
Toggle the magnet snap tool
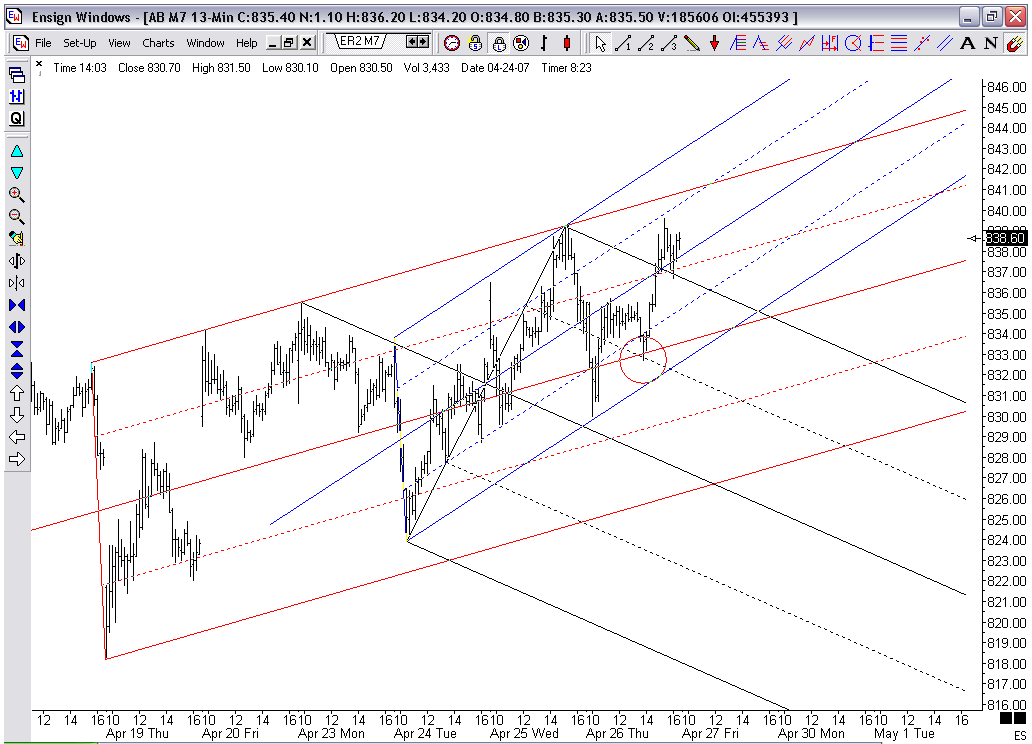click(1014, 43)
